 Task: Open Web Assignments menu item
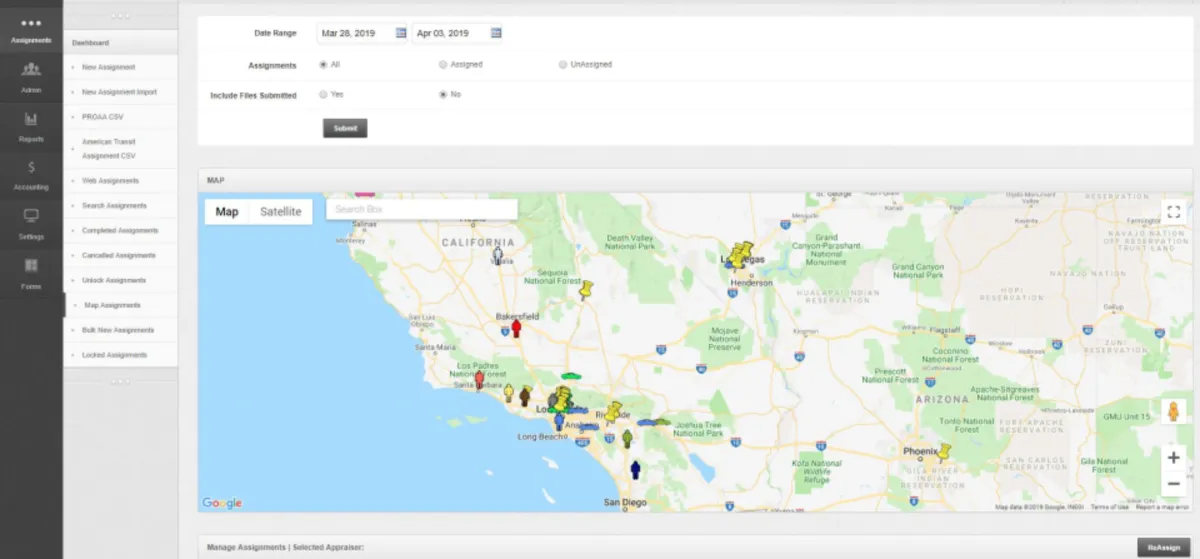pos(121,181)
